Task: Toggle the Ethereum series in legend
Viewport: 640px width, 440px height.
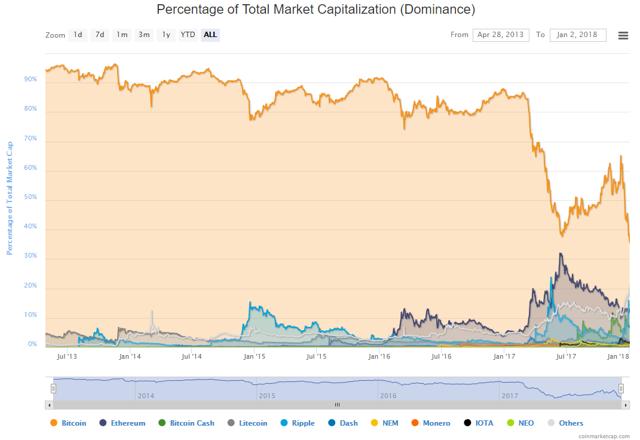Action: pos(129,423)
